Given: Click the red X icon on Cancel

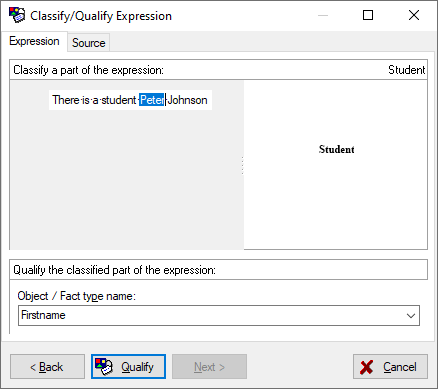Looking at the screenshot, I should 367,367.
